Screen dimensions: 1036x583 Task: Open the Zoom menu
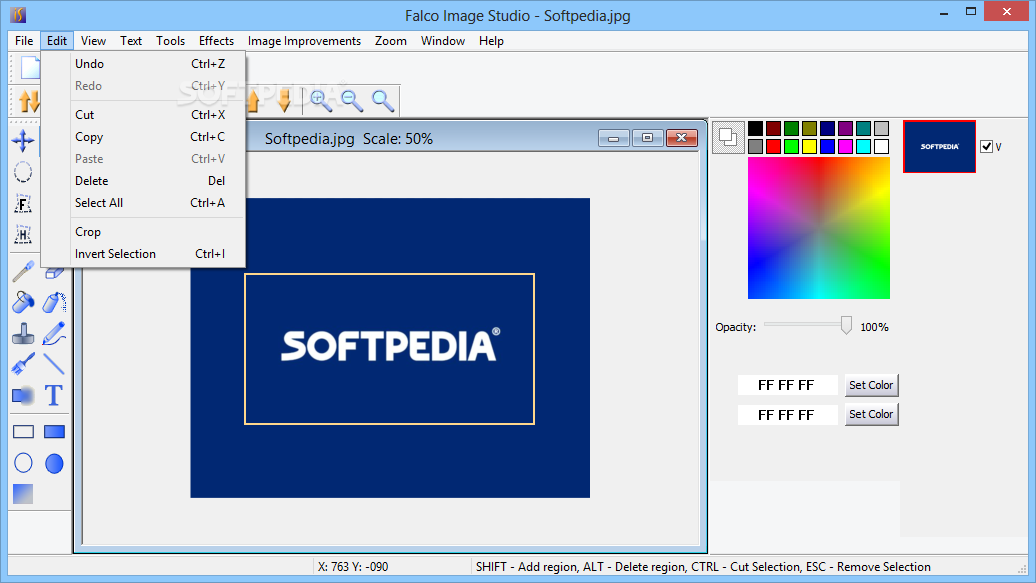(x=390, y=41)
